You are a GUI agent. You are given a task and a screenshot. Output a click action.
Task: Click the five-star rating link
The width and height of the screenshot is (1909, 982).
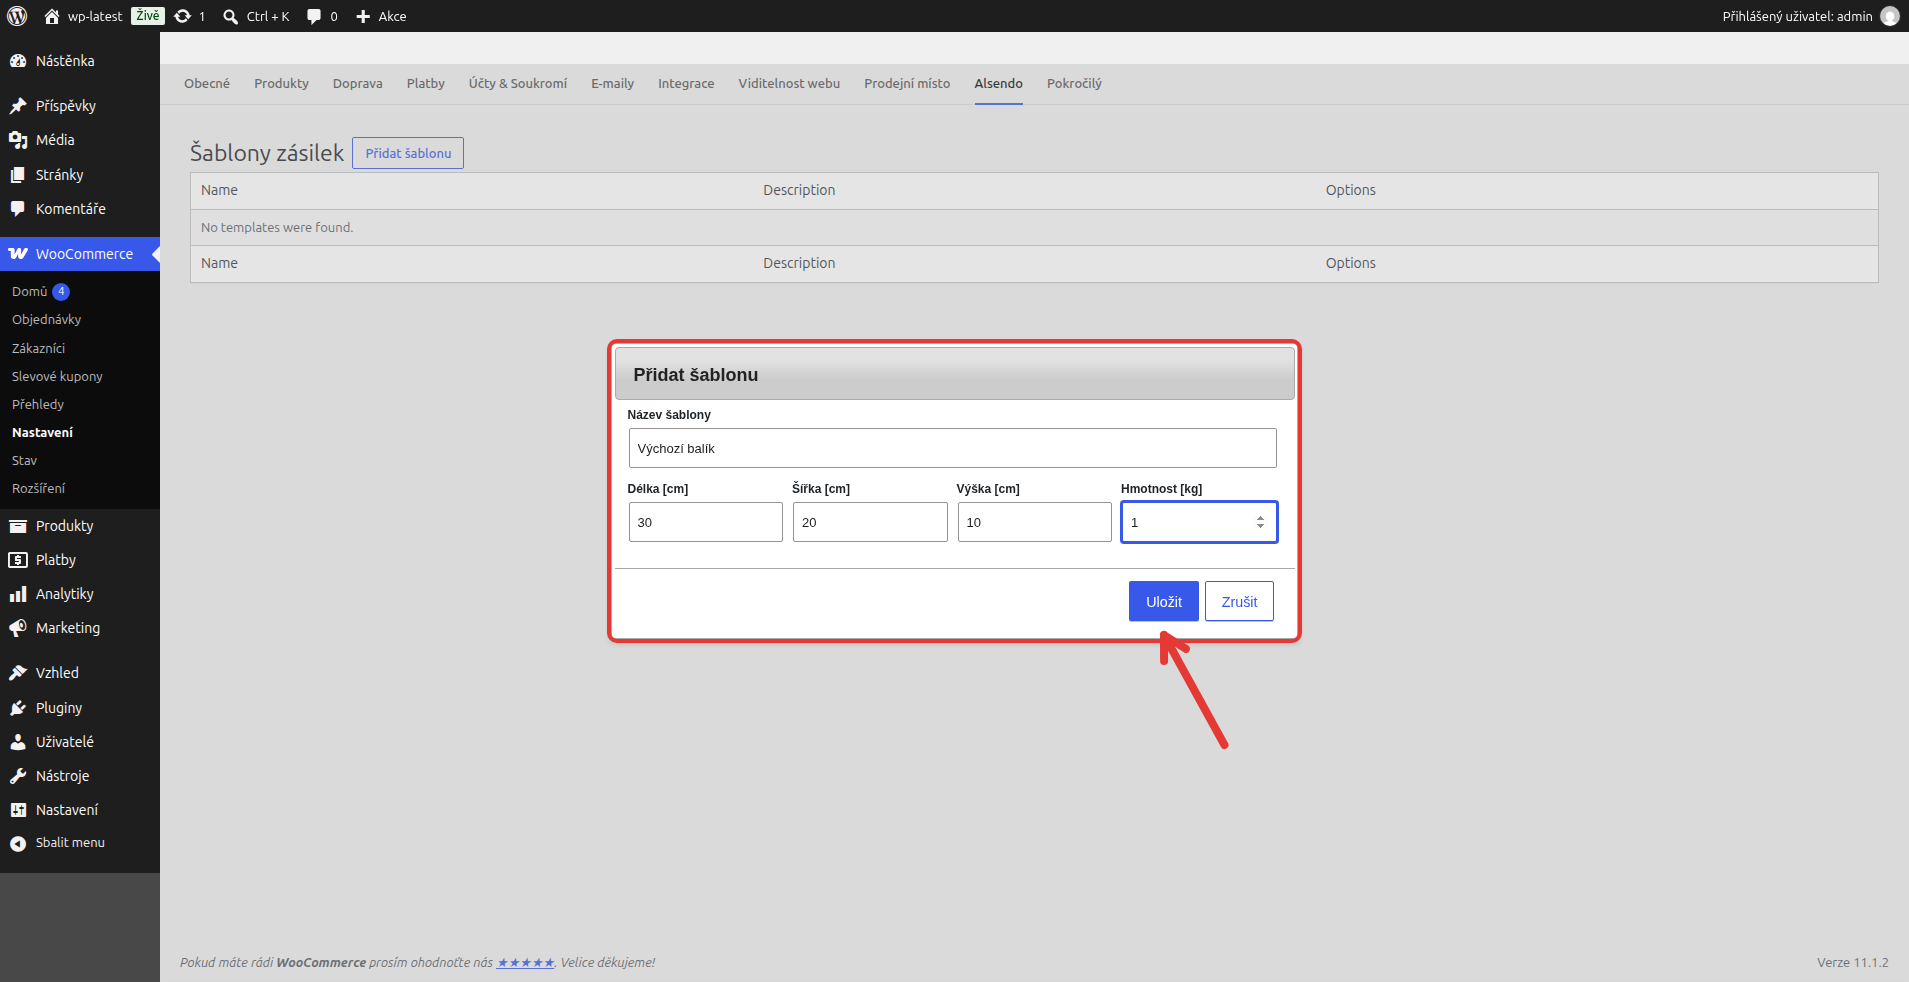click(525, 963)
